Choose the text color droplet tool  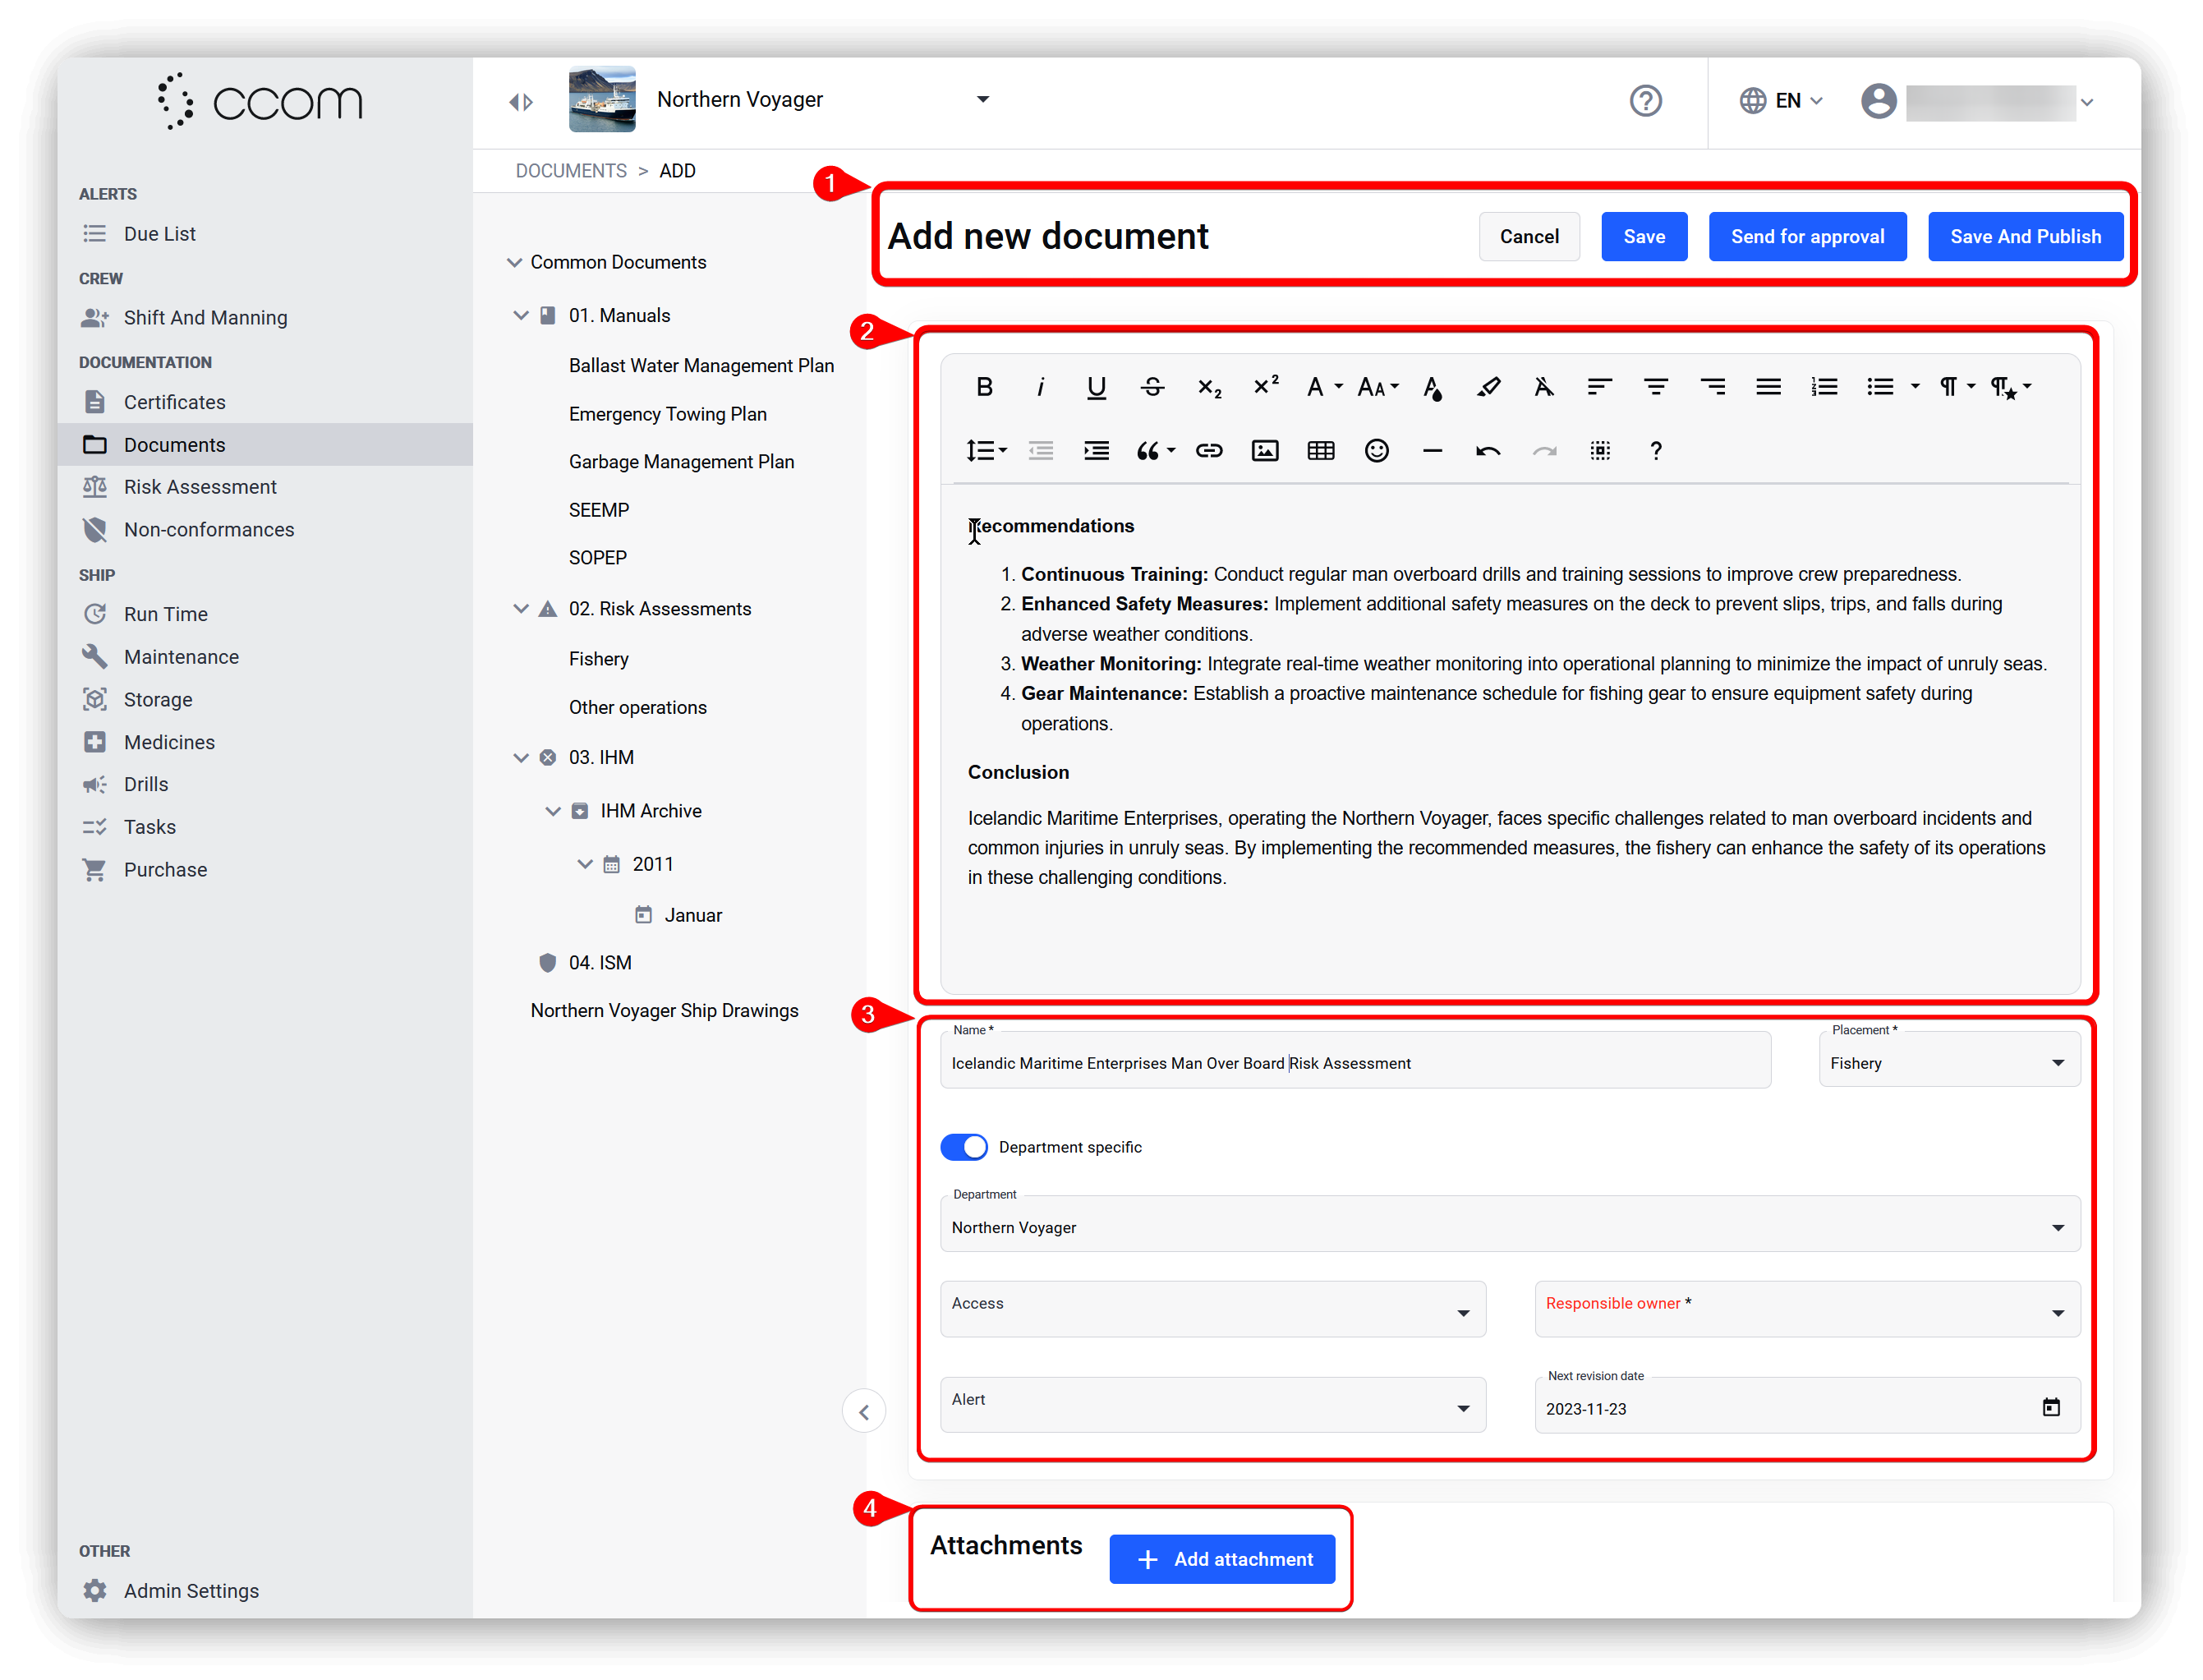[1432, 387]
